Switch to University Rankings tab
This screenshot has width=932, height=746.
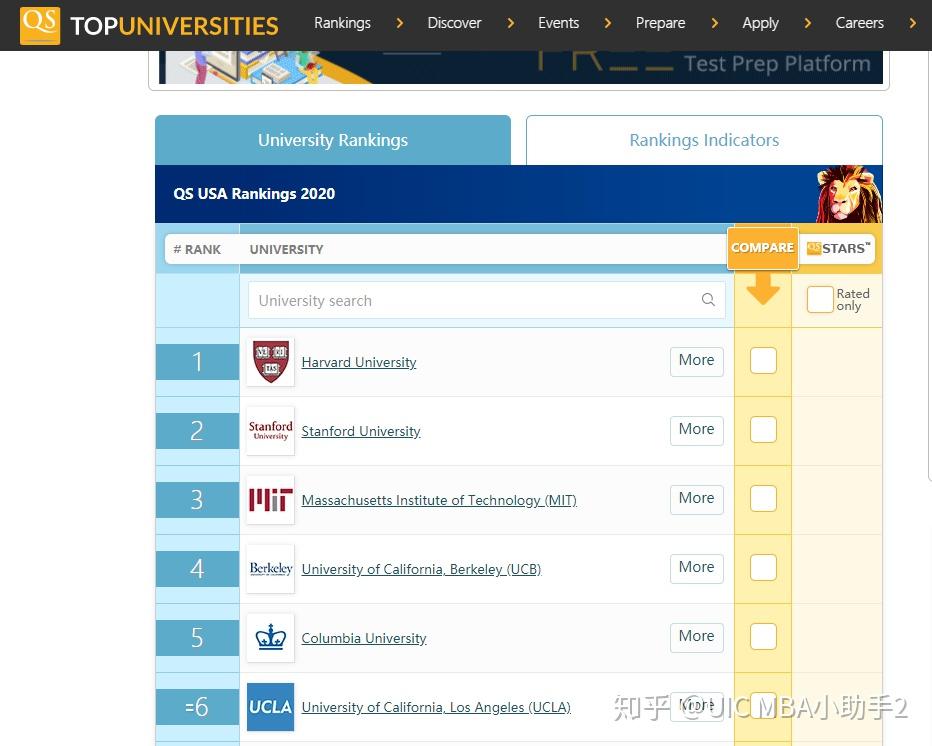tap(333, 140)
